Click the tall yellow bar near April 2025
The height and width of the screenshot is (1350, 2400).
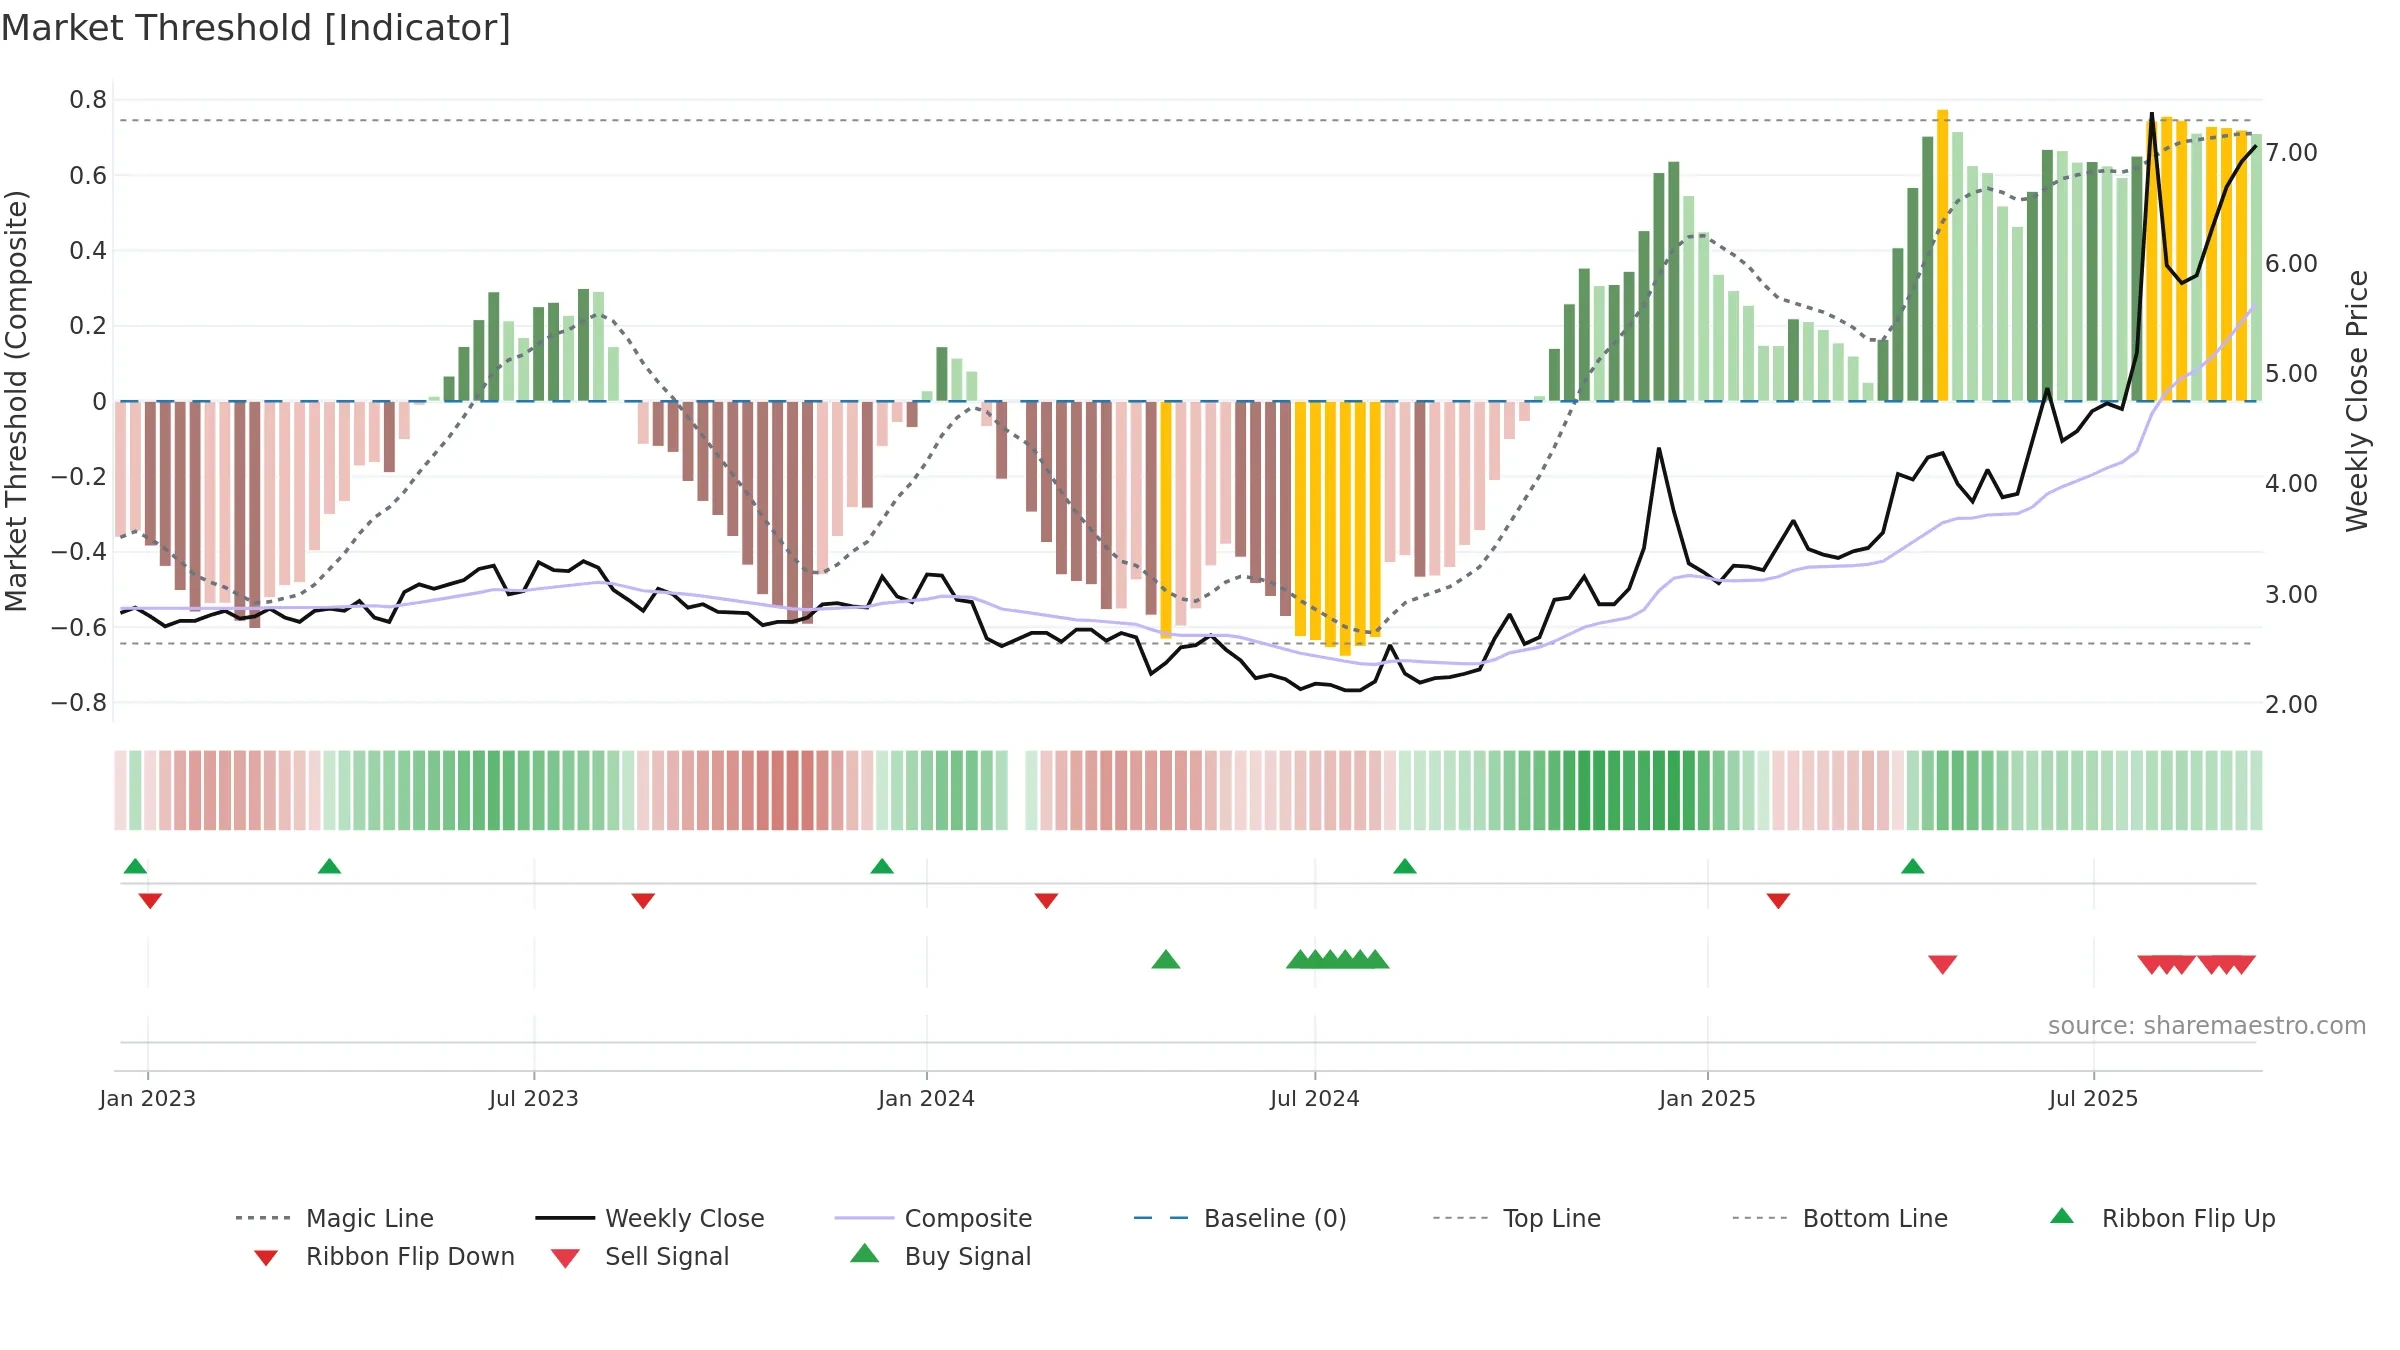click(1943, 255)
